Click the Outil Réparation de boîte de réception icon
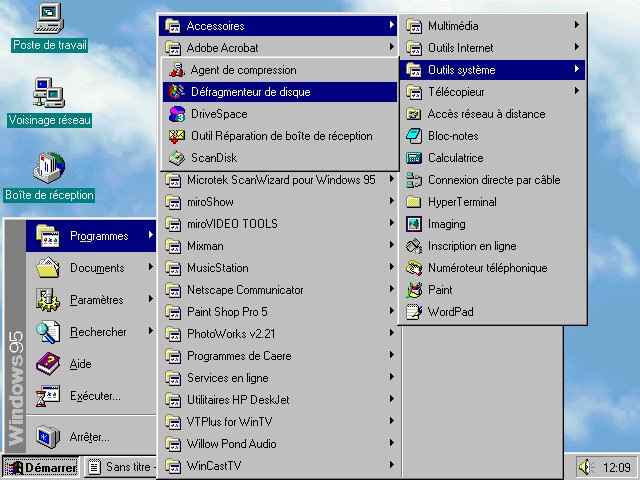The image size is (640, 480). pos(177,136)
